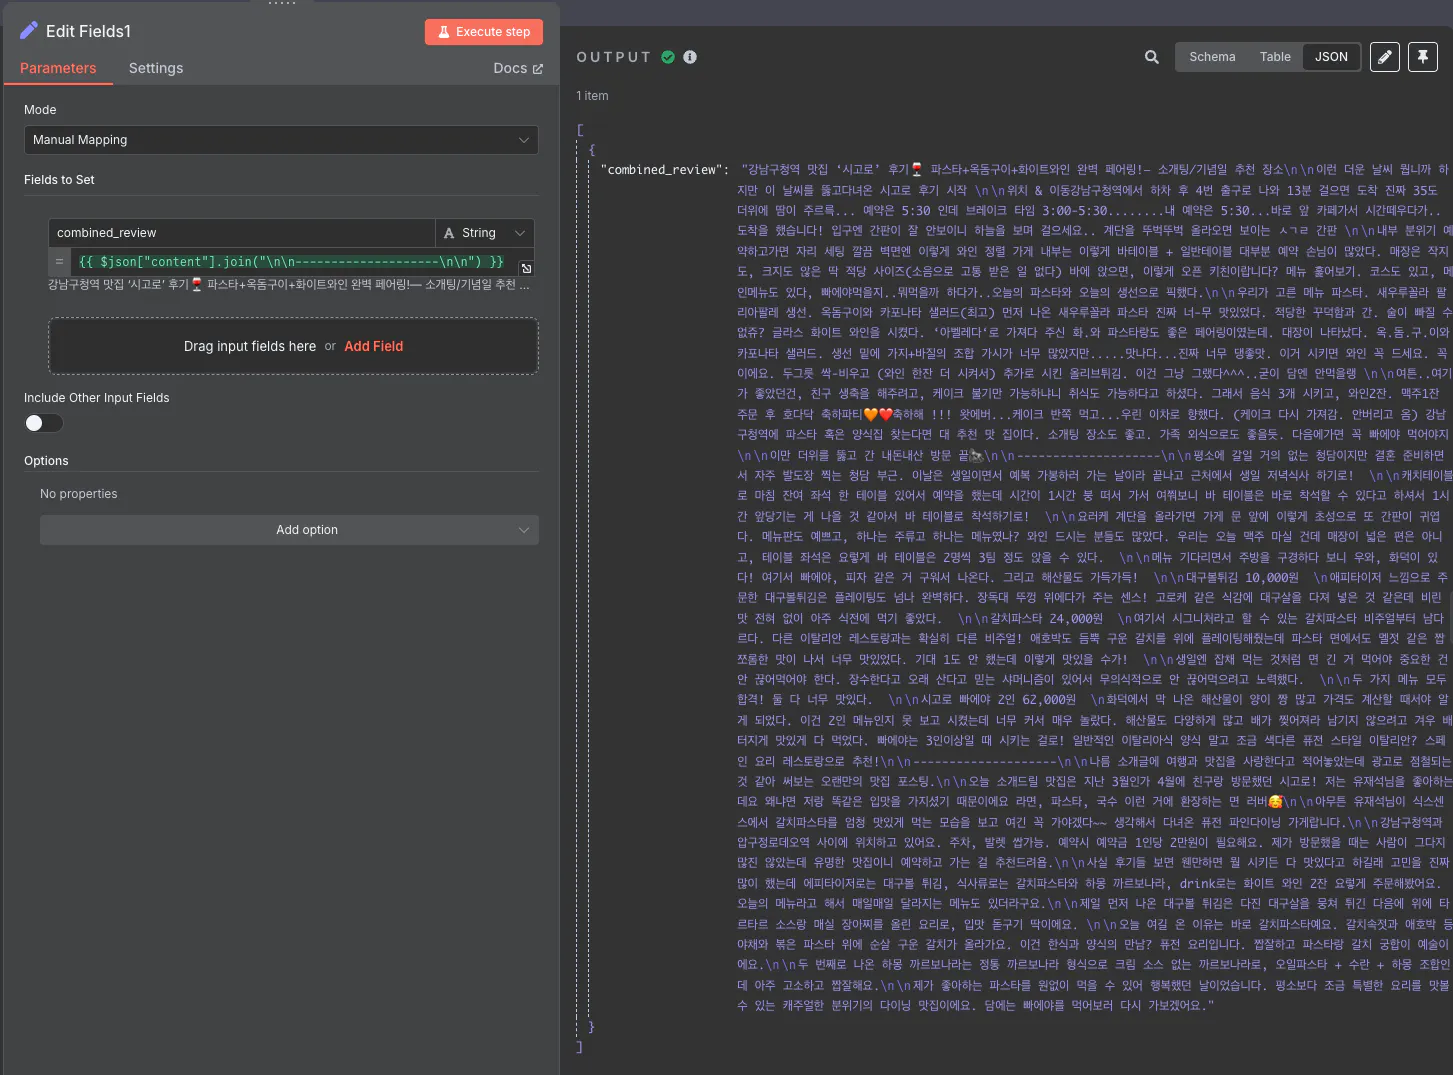The image size is (1453, 1075).
Task: Click the "Drag input fields here" text
Action: click(250, 346)
